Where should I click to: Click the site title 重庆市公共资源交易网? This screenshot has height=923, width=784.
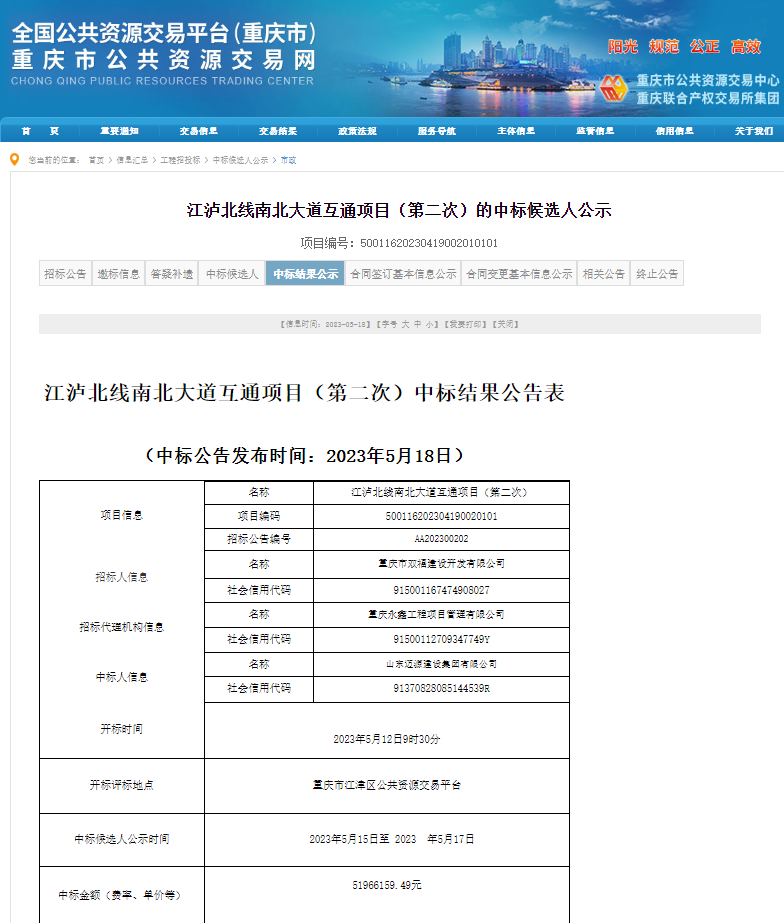coord(164,60)
